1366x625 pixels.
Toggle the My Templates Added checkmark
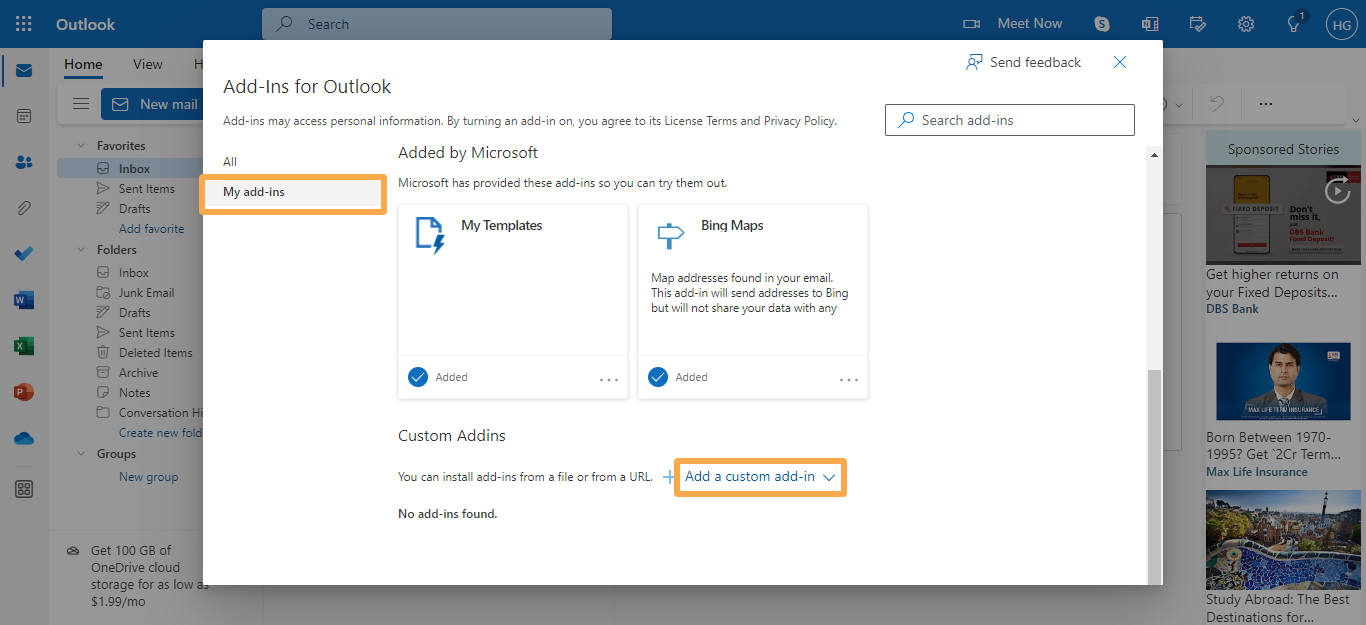[x=418, y=377]
